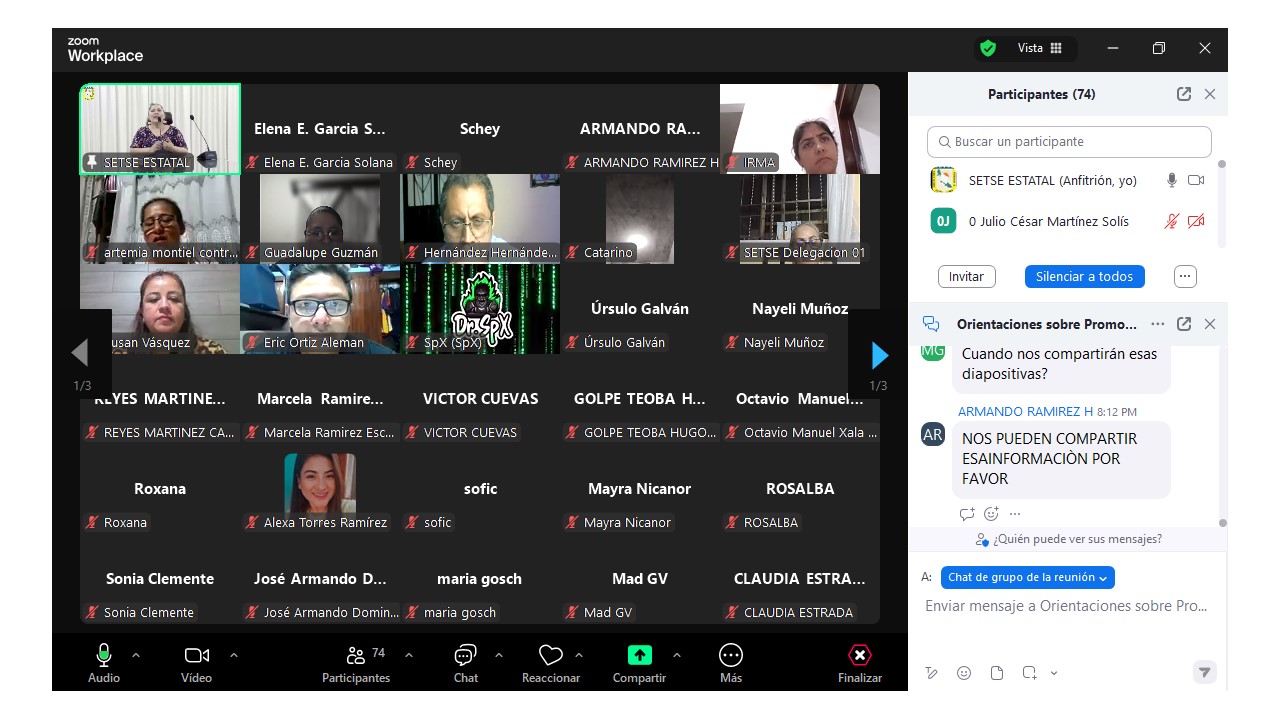Click the emoji smiley in chat composer
This screenshot has height=720, width=1280.
964,673
